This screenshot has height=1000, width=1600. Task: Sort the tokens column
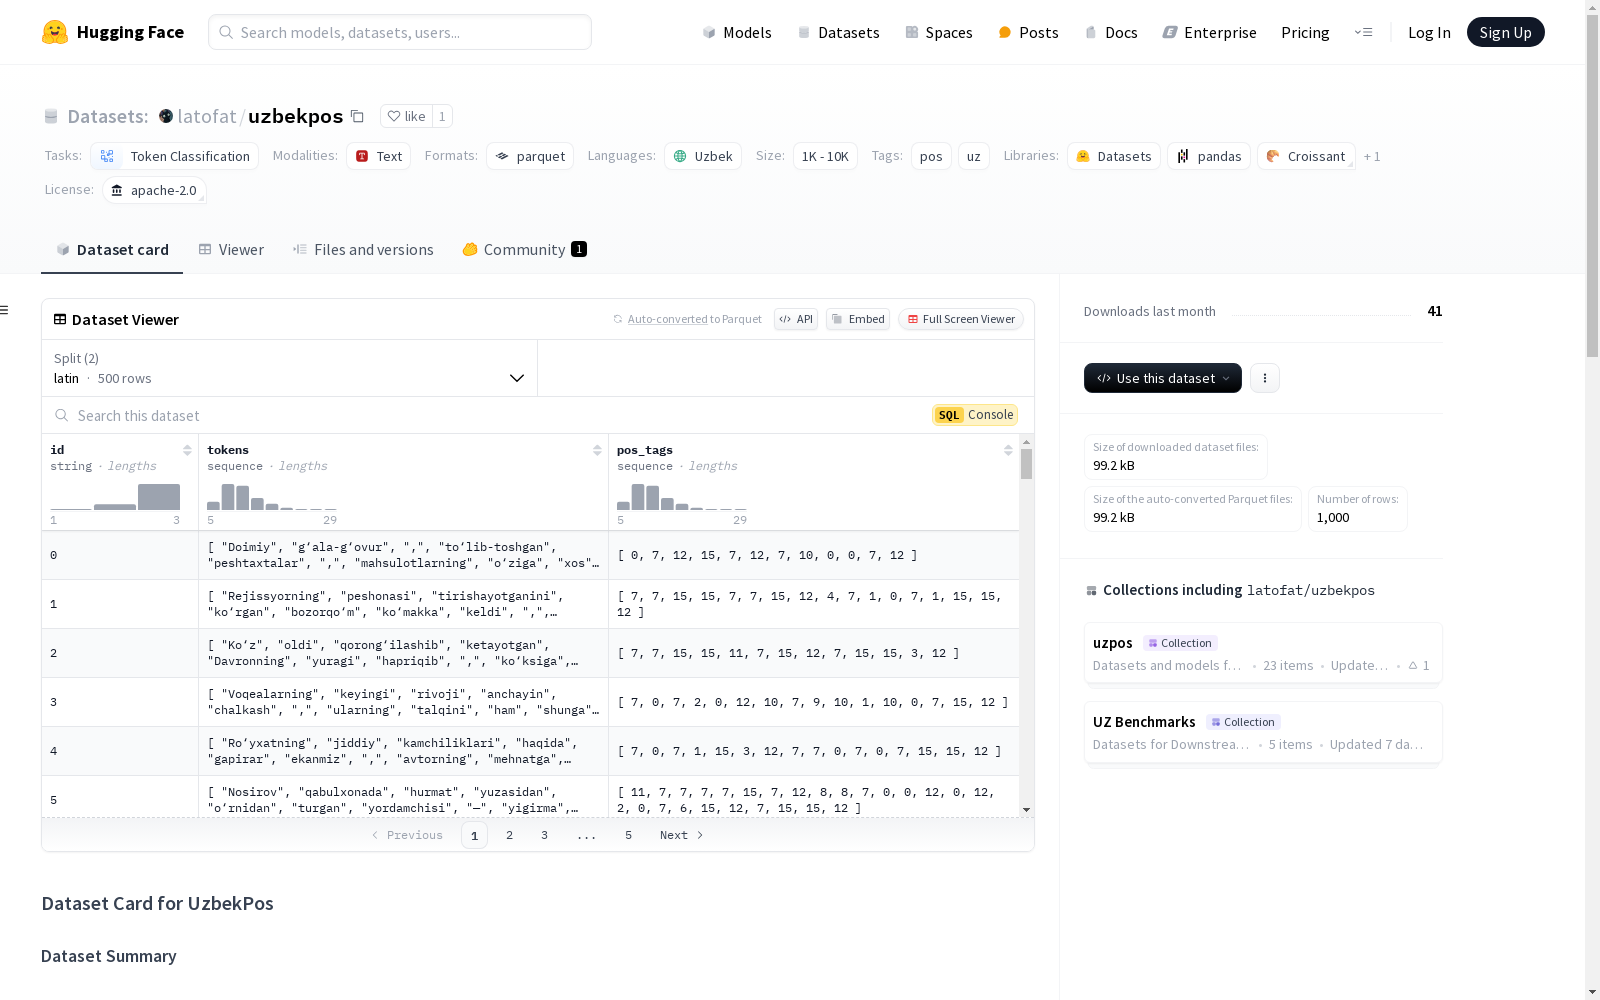[597, 450]
